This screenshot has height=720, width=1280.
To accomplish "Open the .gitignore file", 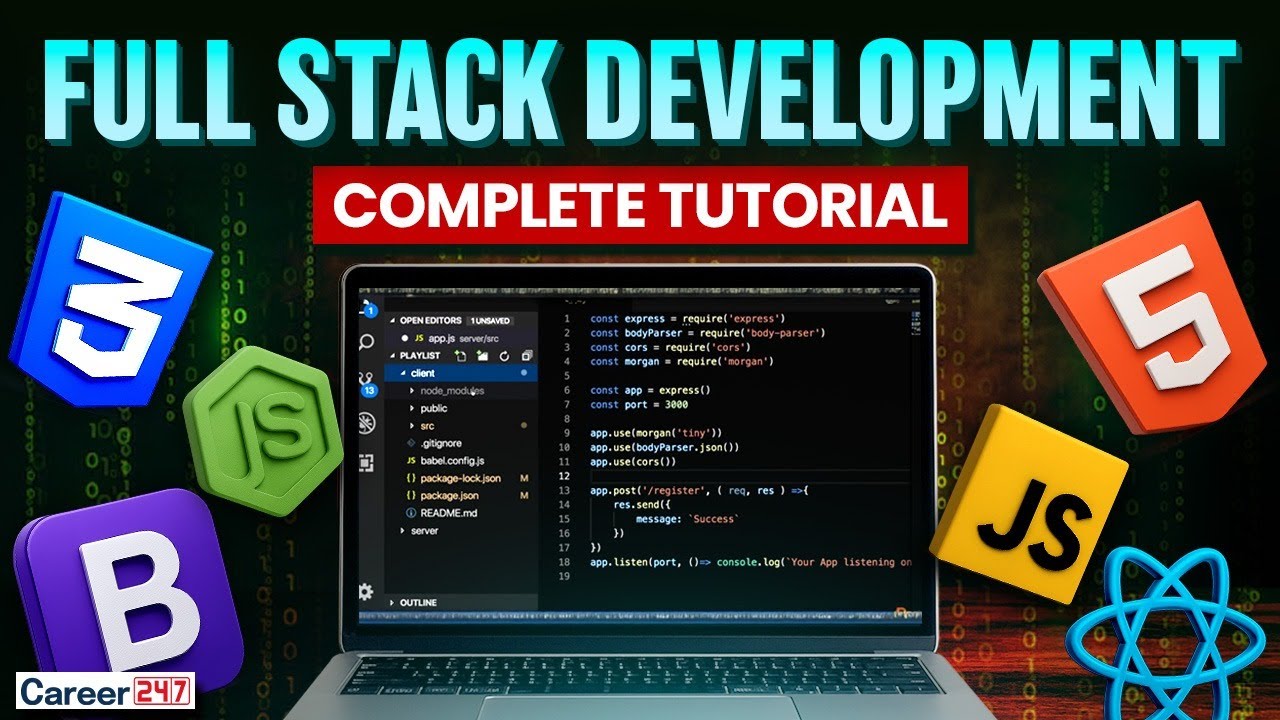I will [461, 443].
